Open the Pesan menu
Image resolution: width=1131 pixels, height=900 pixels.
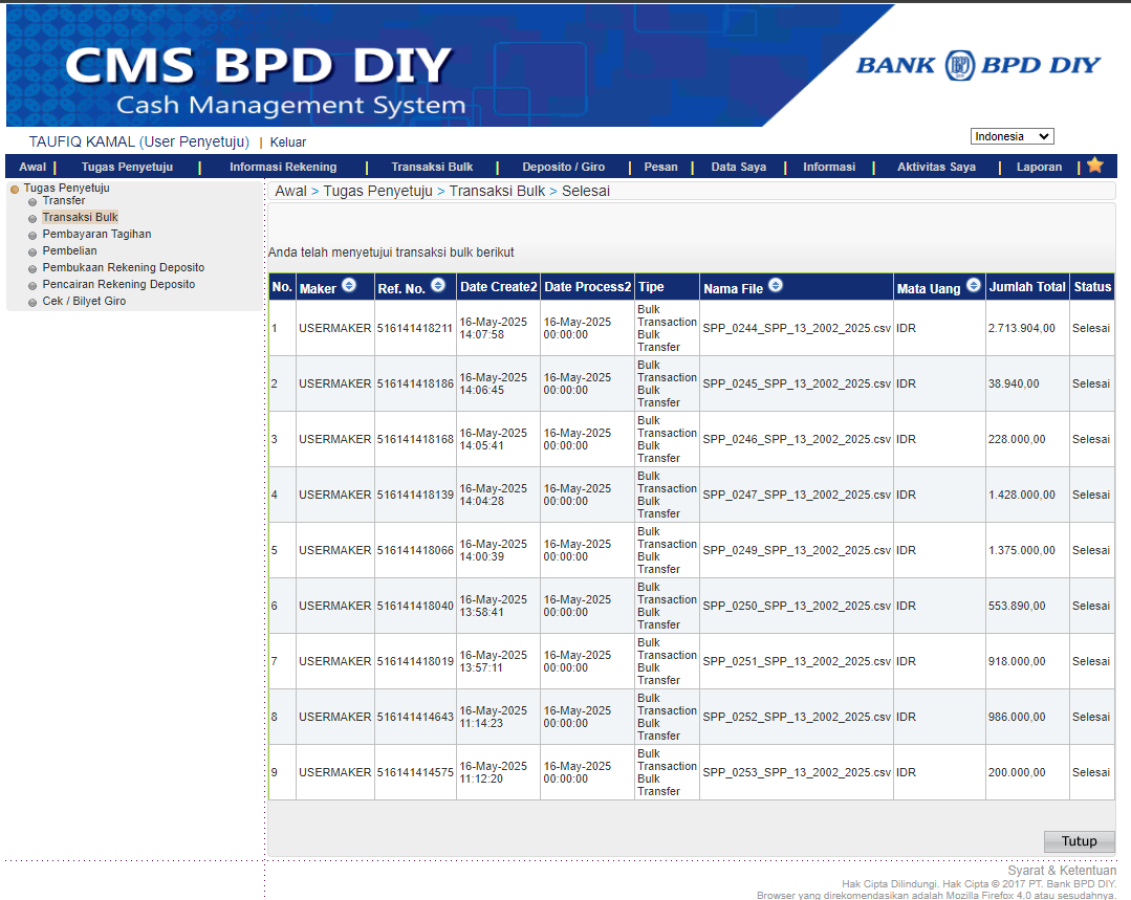[661, 167]
